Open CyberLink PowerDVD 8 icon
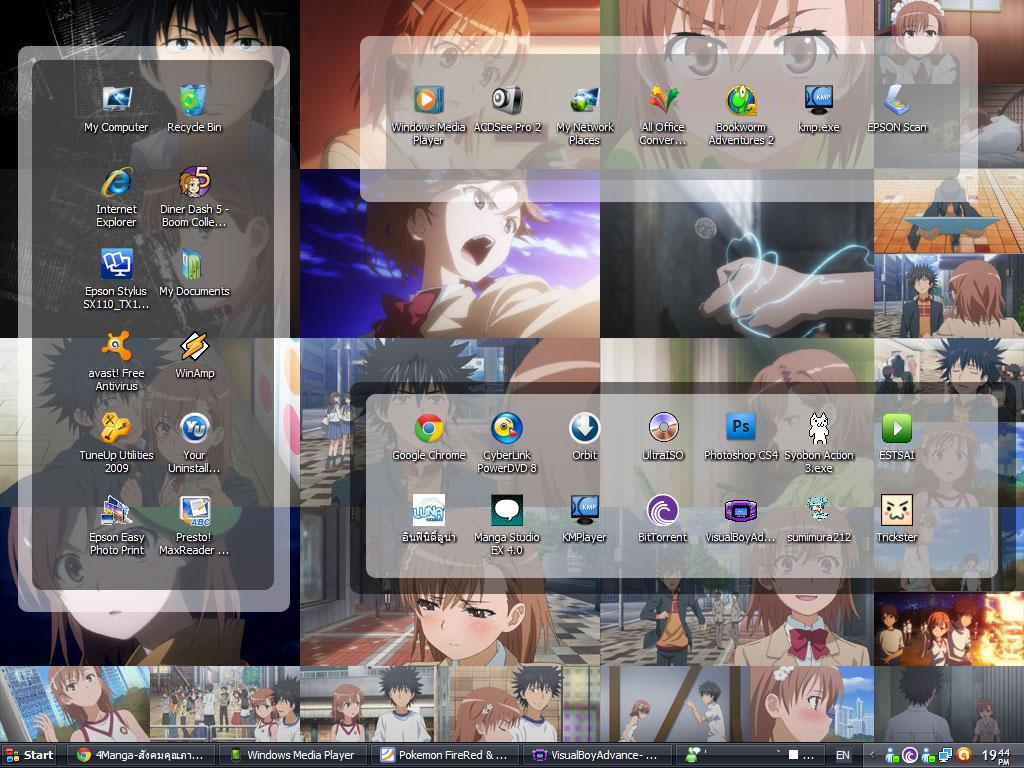 coord(507,443)
